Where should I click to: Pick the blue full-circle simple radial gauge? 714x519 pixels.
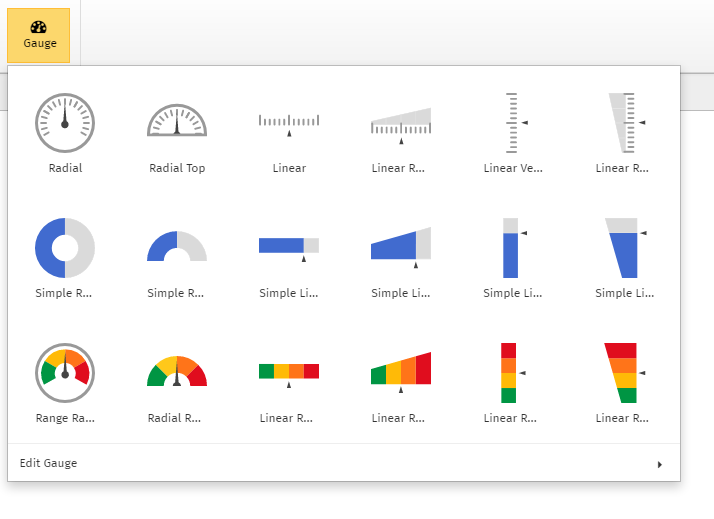(65, 247)
